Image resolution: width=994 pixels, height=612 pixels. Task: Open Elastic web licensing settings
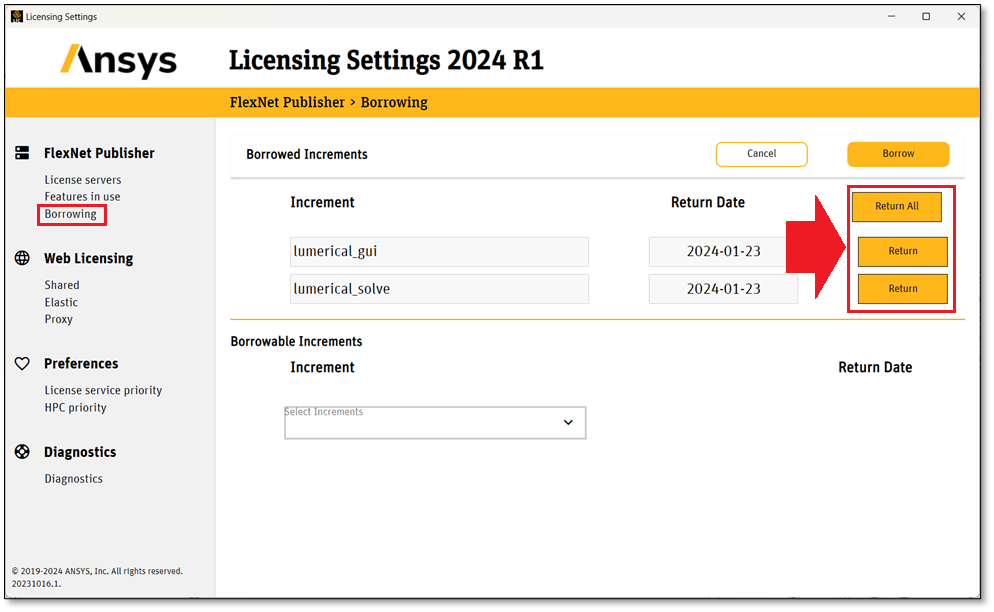(61, 303)
